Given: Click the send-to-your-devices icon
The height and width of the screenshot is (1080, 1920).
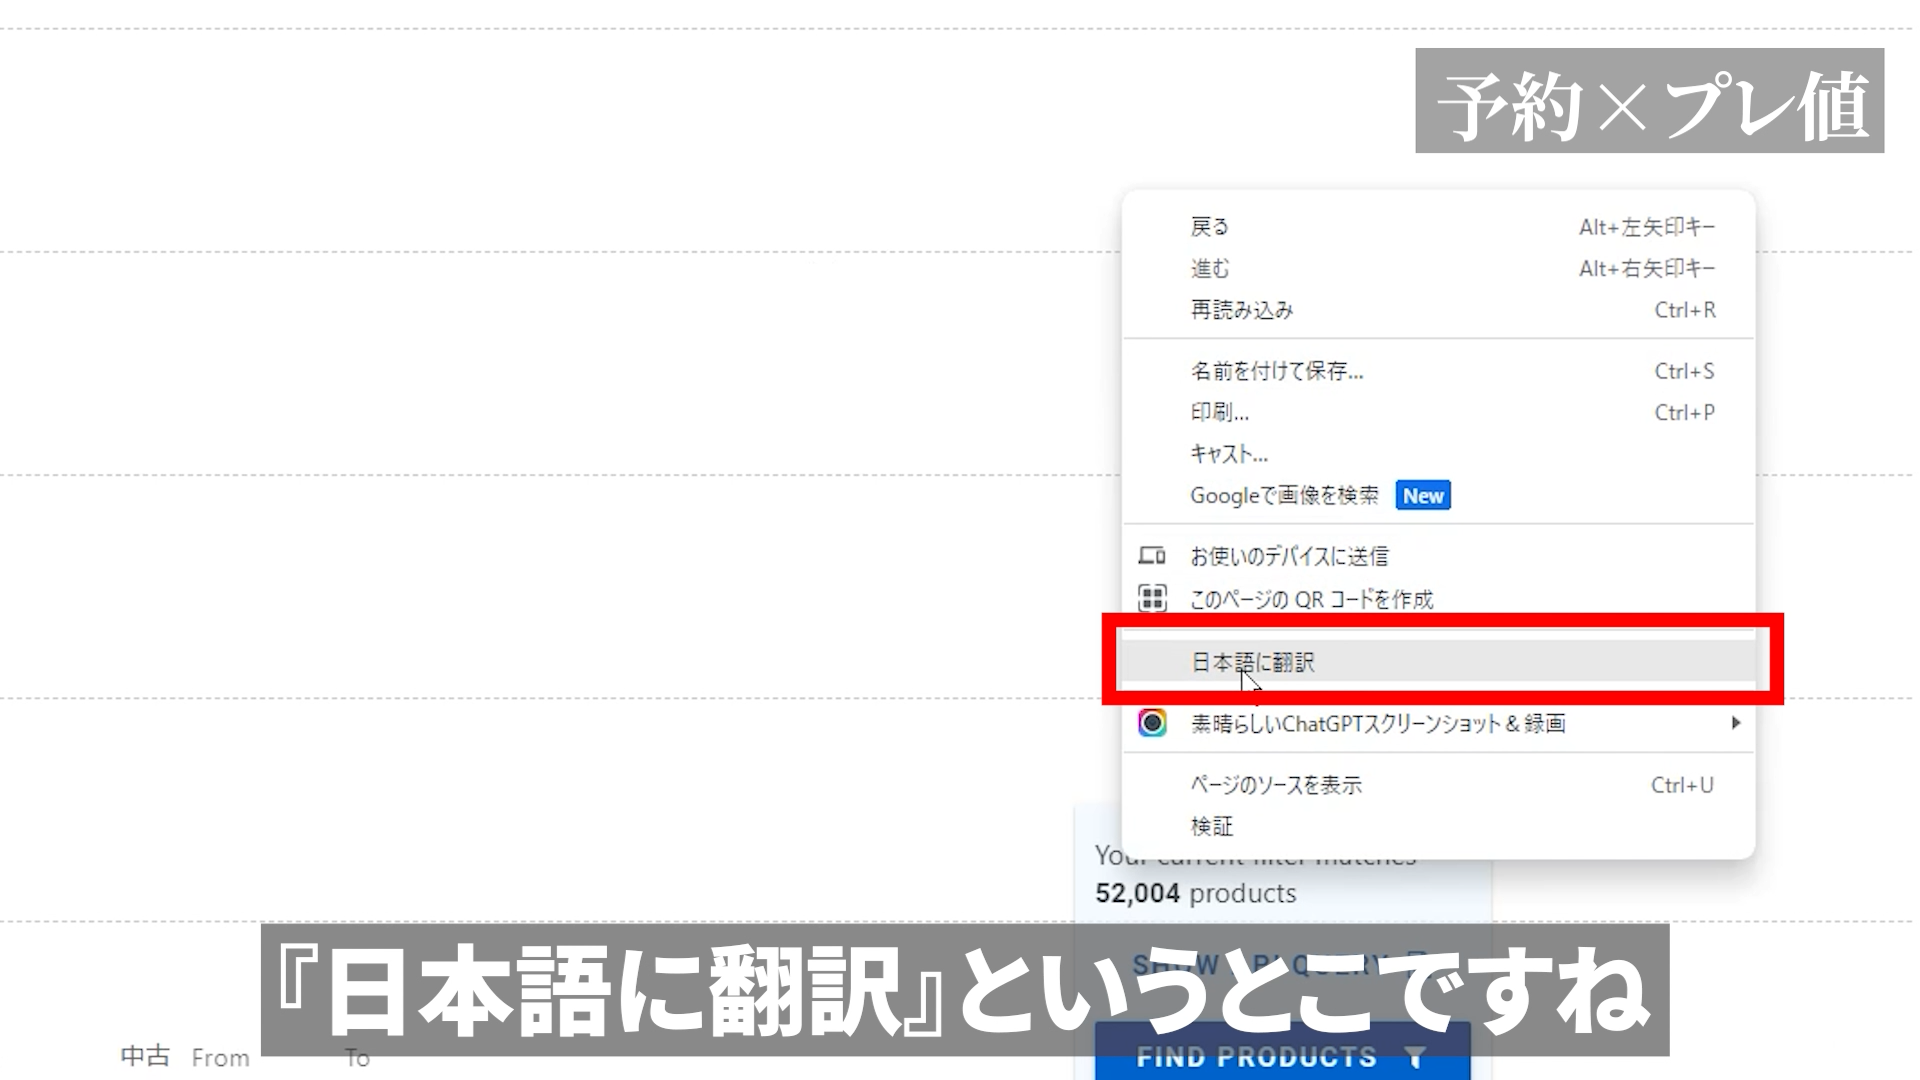Looking at the screenshot, I should 1152,556.
